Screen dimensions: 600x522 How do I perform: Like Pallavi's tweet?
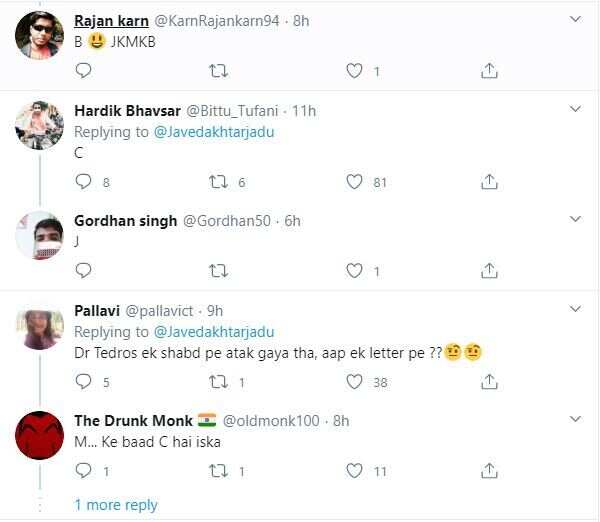pyautogui.click(x=353, y=381)
